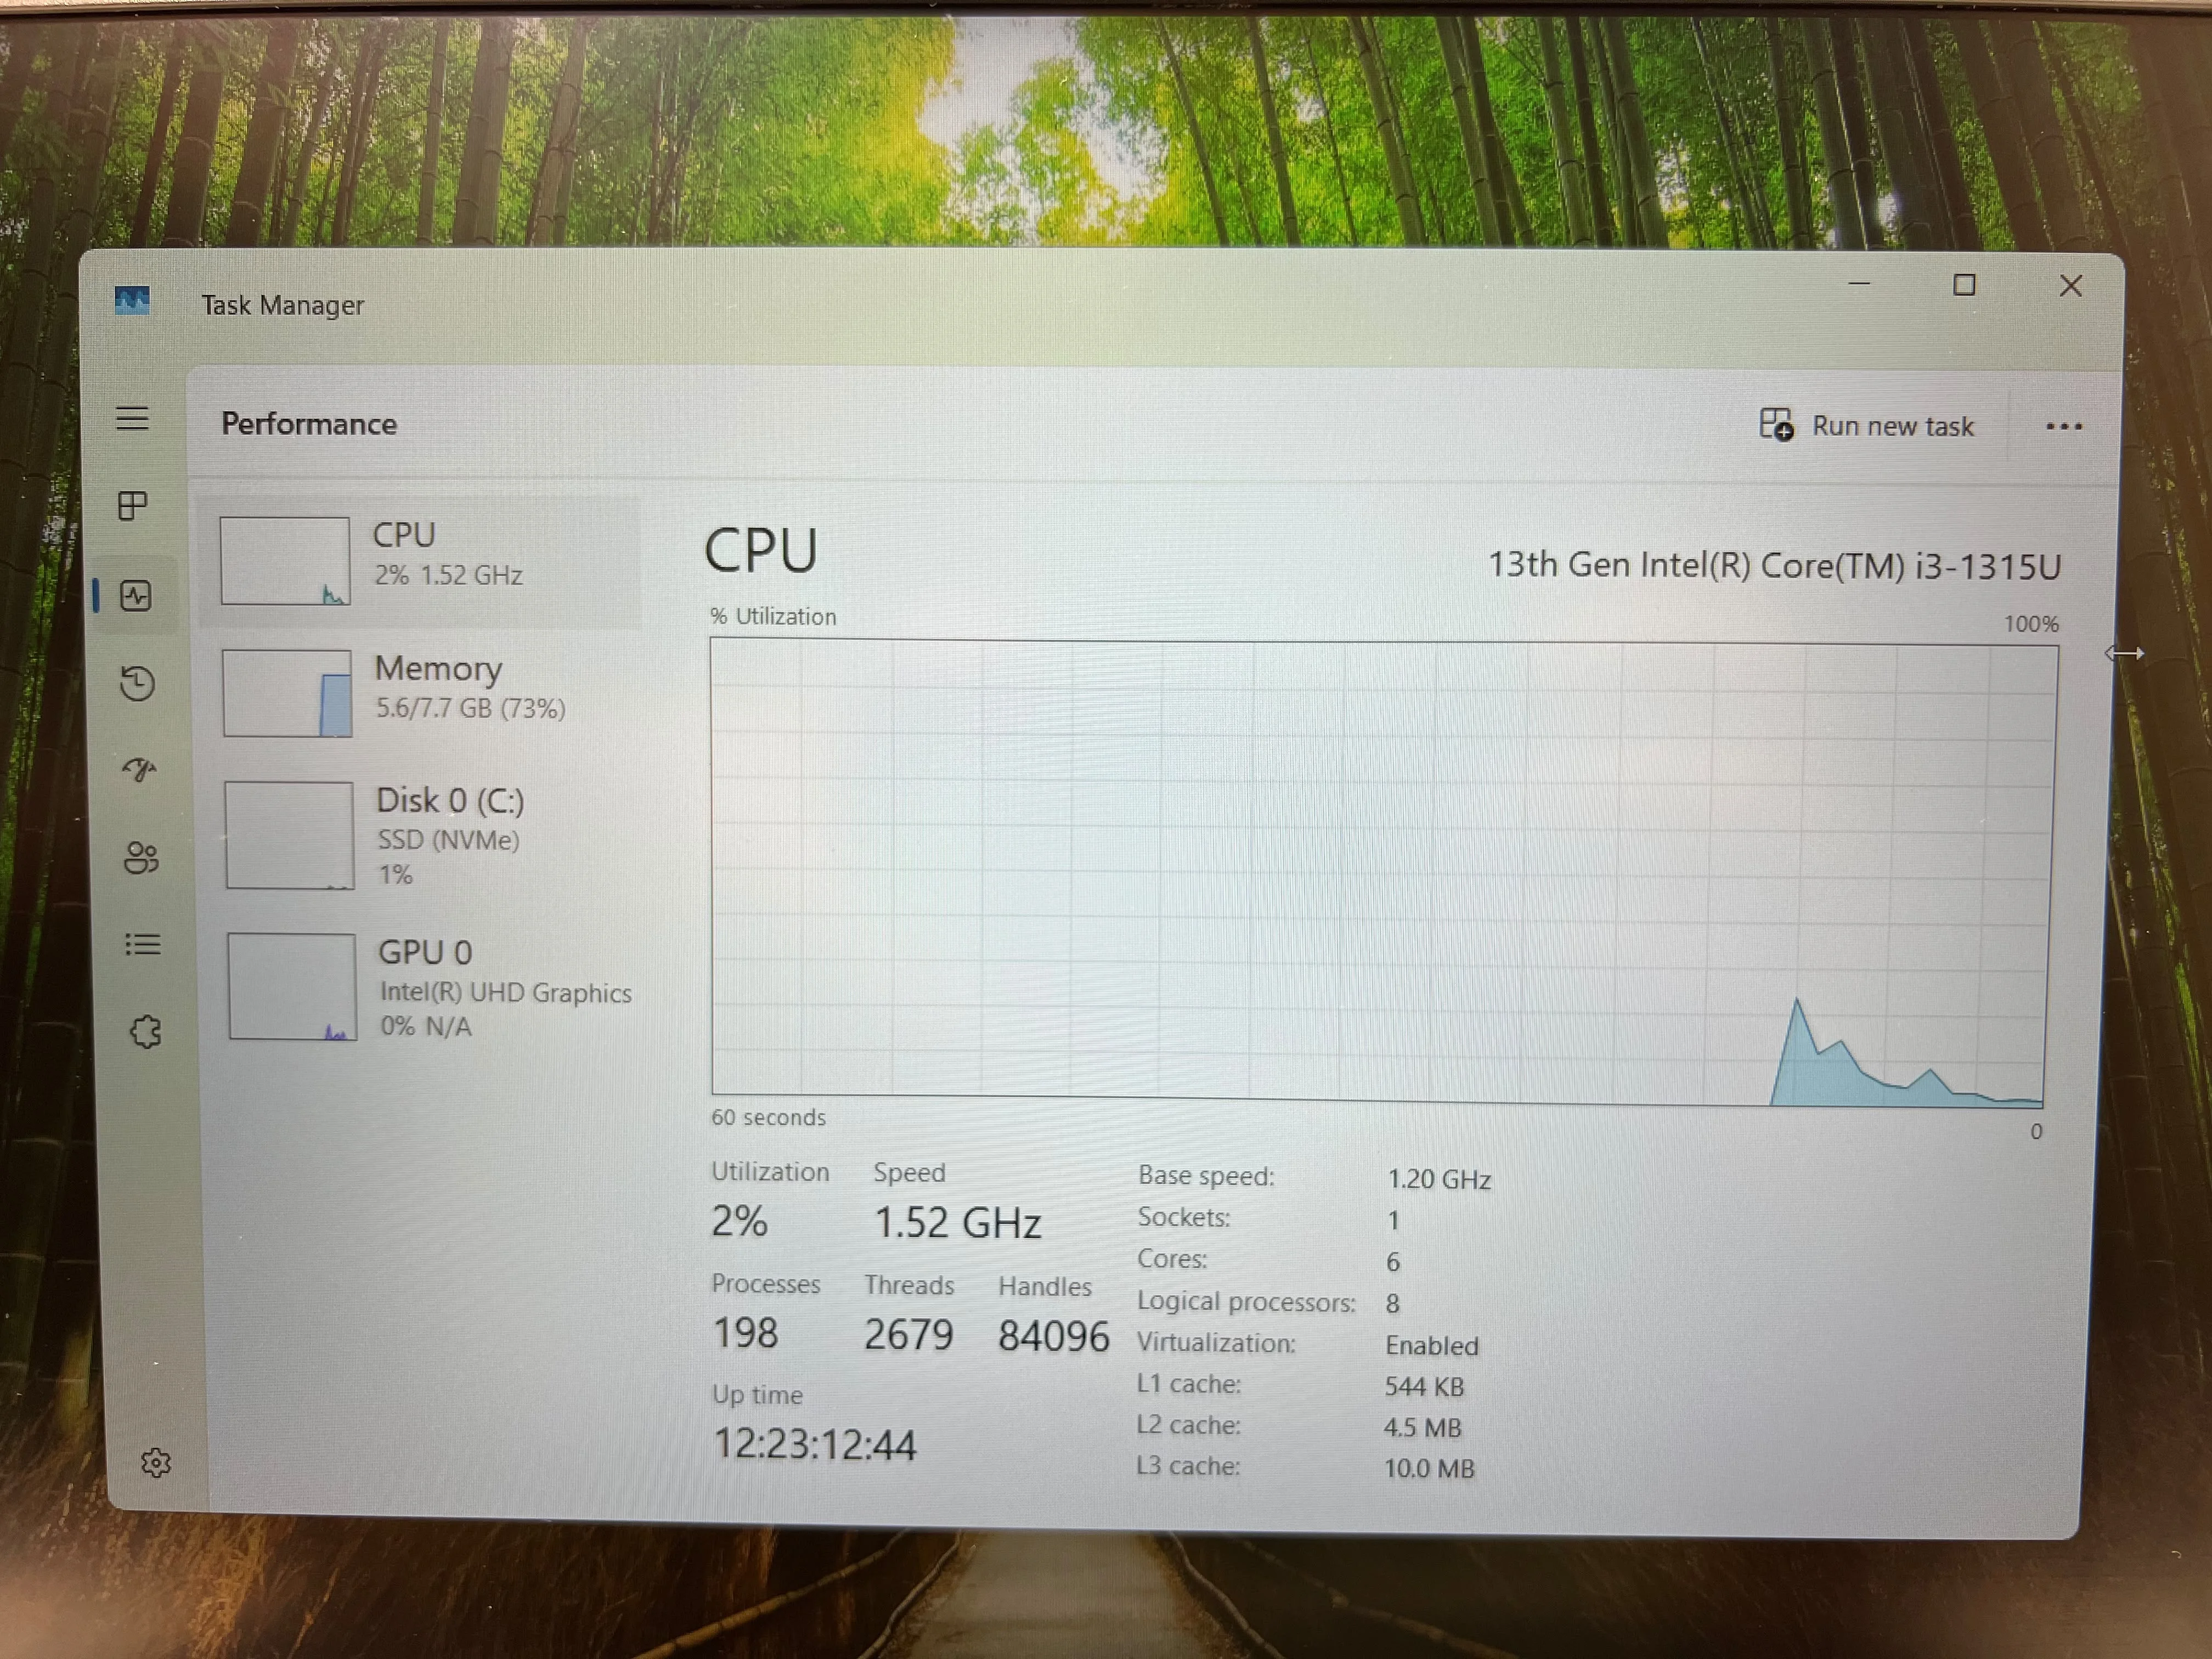Click the Cores value 6
This screenshot has width=2212, height=1659.
coord(1393,1262)
